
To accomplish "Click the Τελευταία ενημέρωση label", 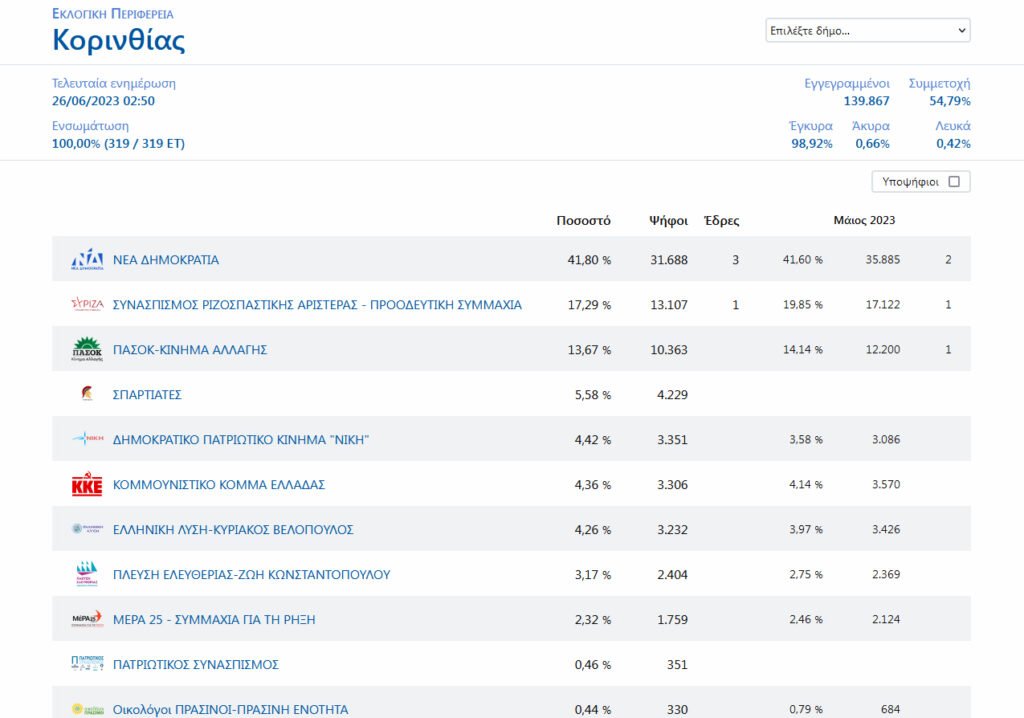I will tap(114, 84).
